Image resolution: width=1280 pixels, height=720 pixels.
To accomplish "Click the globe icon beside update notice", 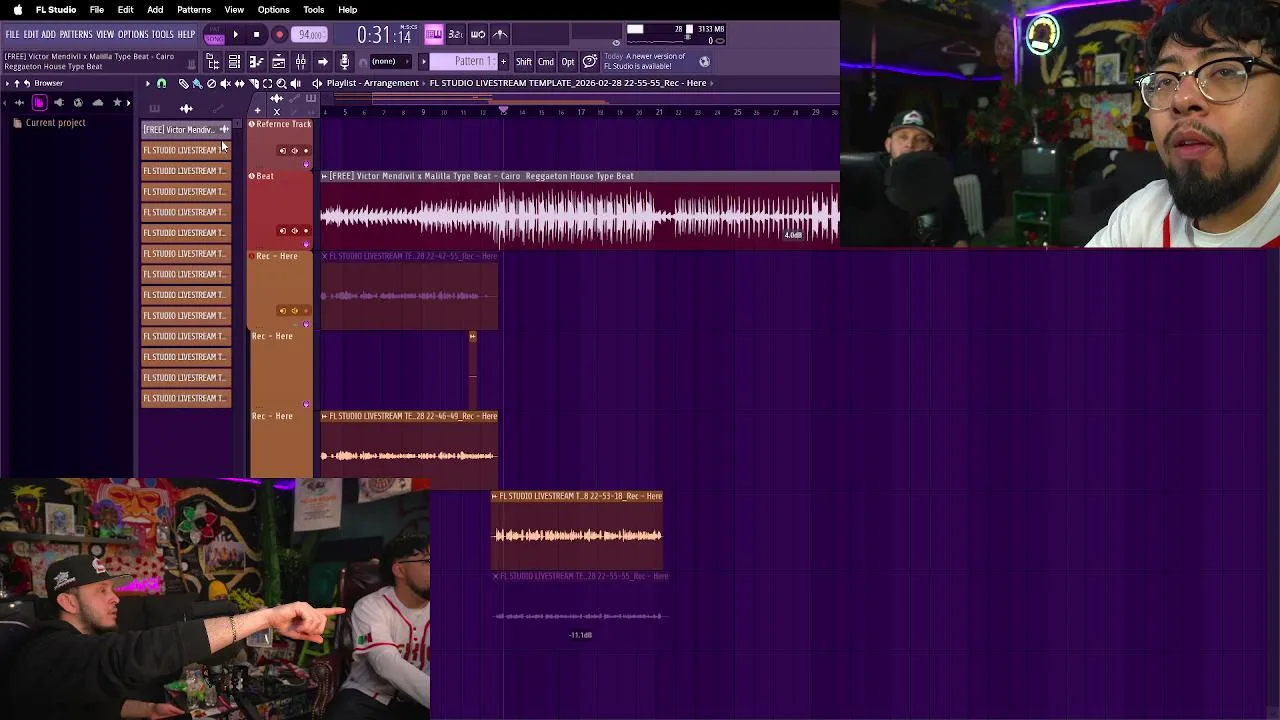I will (x=704, y=62).
